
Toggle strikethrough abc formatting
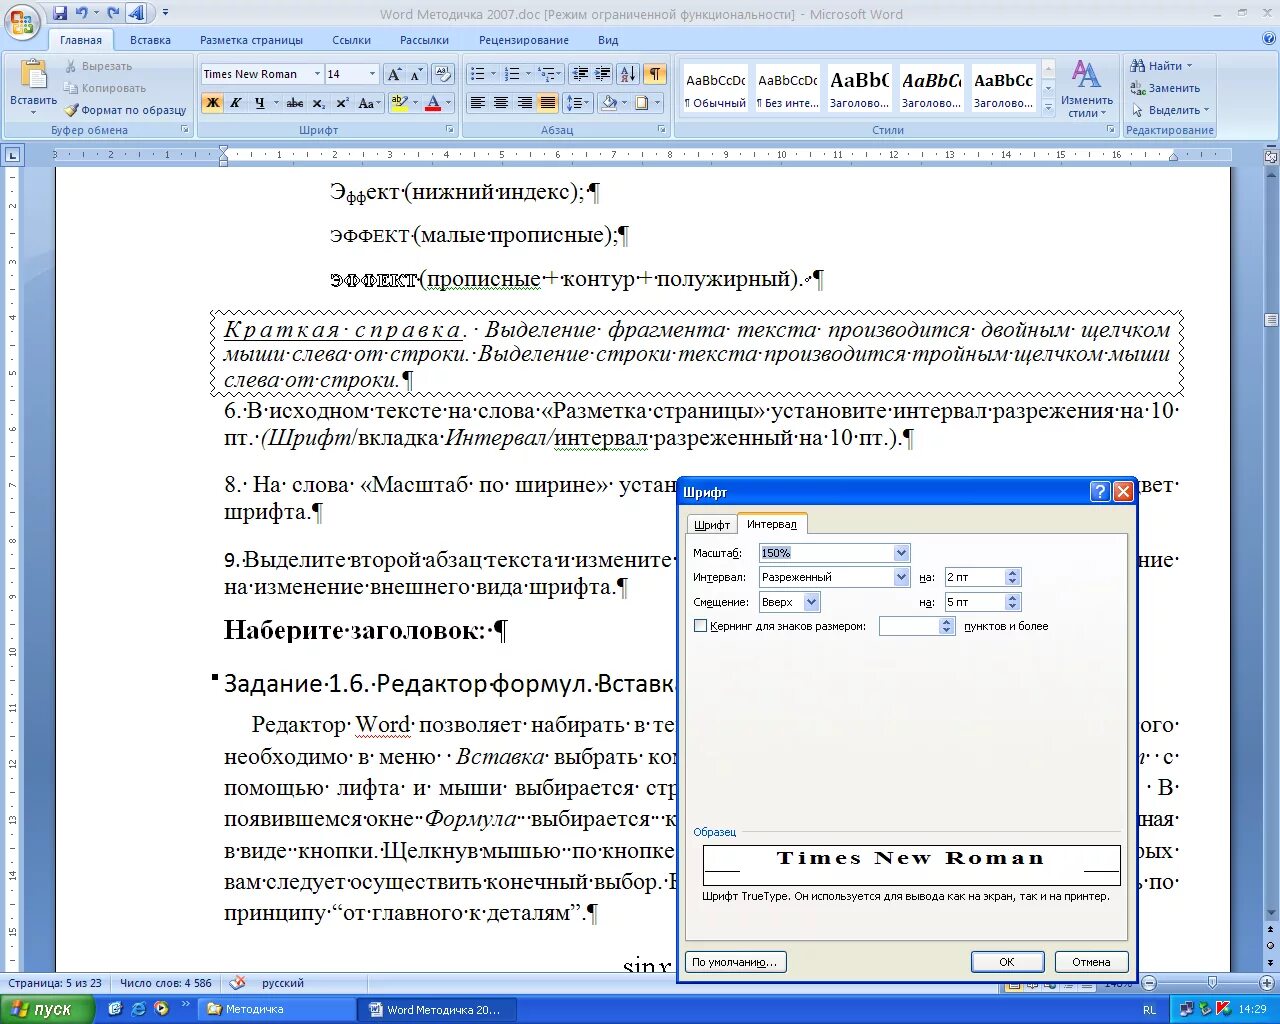(x=295, y=103)
